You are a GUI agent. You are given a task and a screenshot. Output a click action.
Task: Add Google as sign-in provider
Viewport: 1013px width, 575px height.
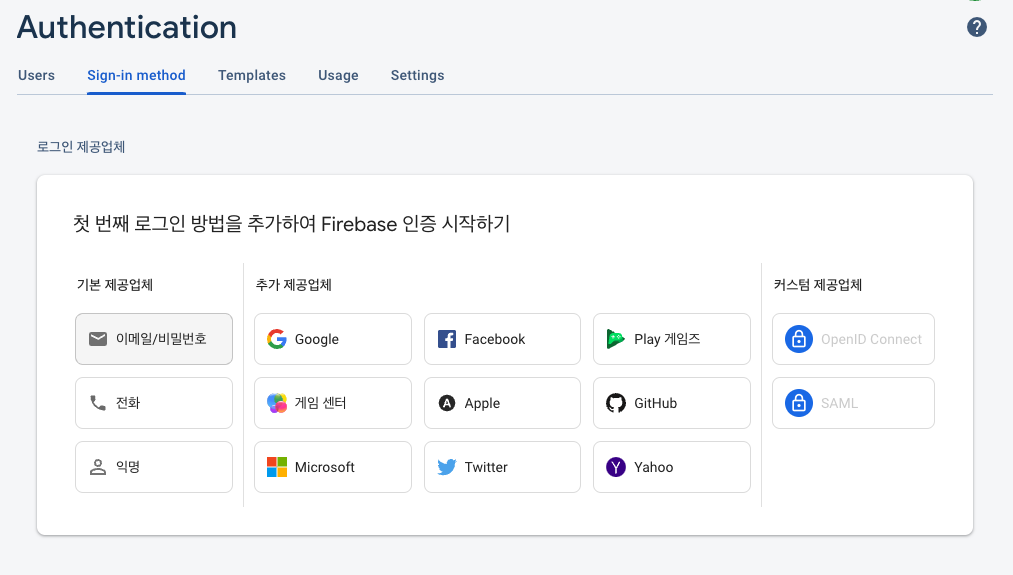[x=333, y=339]
